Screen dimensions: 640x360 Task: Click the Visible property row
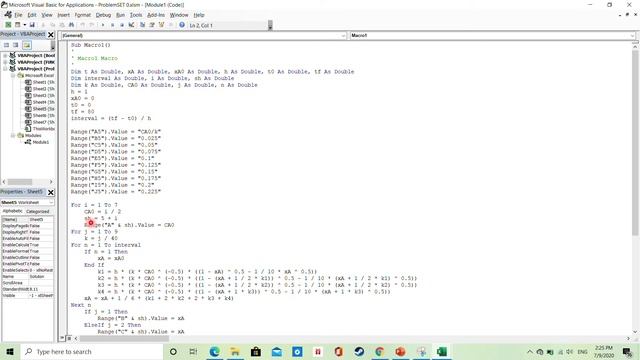pyautogui.click(x=27, y=296)
